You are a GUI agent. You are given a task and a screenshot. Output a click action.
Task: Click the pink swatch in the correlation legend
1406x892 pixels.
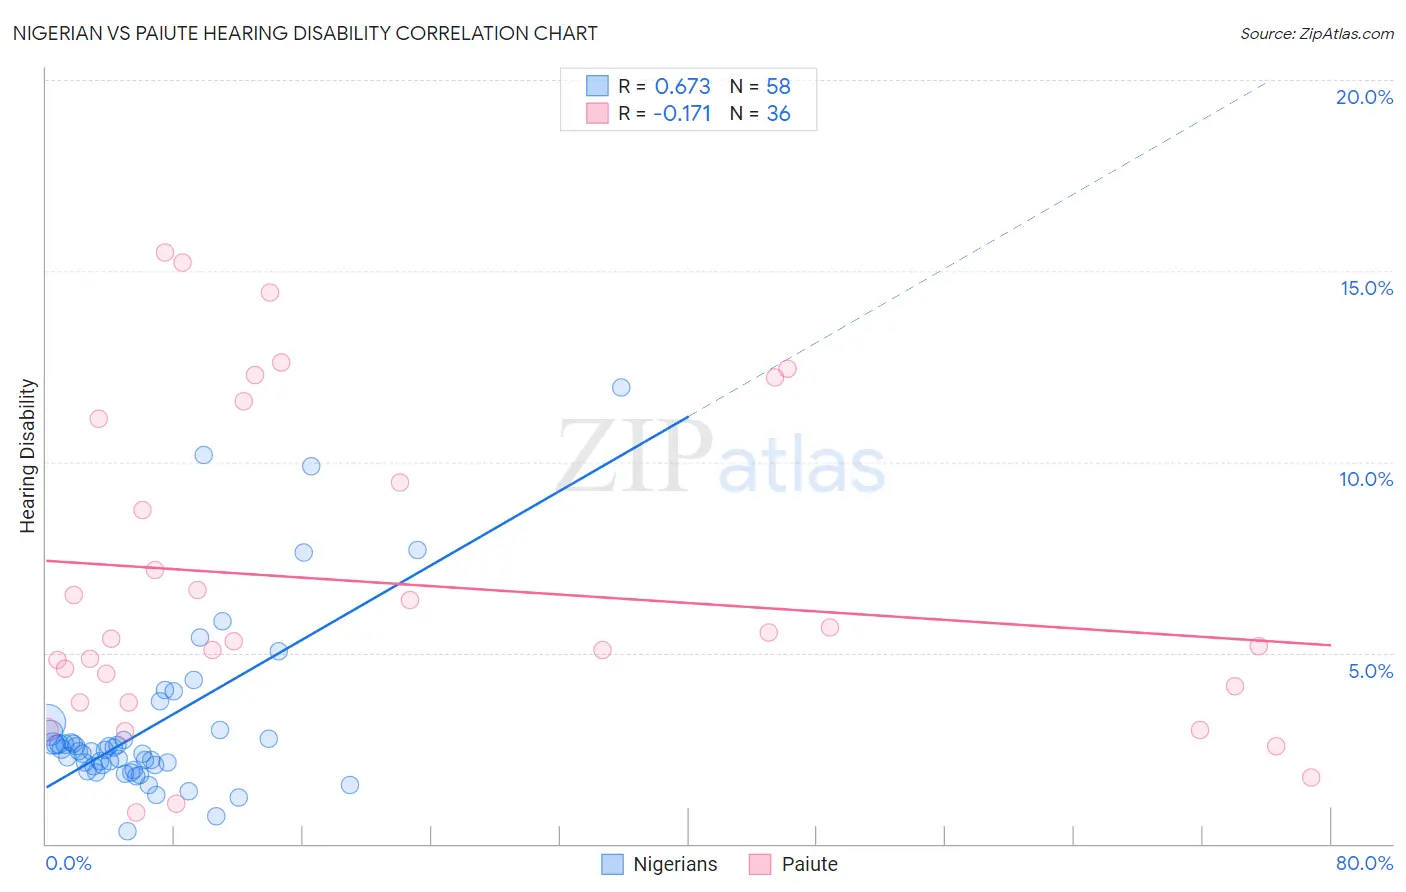[x=597, y=113]
